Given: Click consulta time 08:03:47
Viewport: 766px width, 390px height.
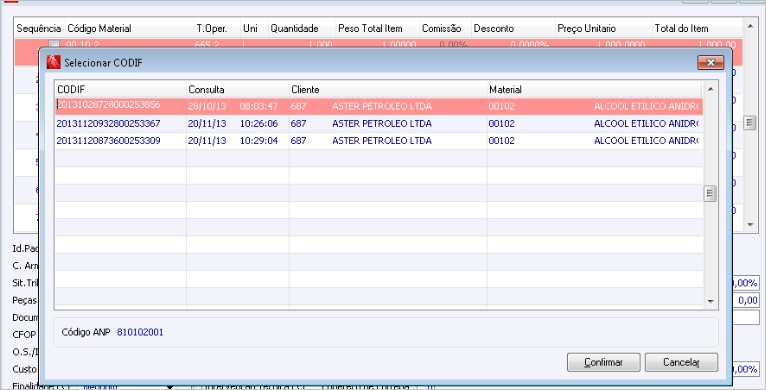Looking at the screenshot, I should [x=258, y=106].
